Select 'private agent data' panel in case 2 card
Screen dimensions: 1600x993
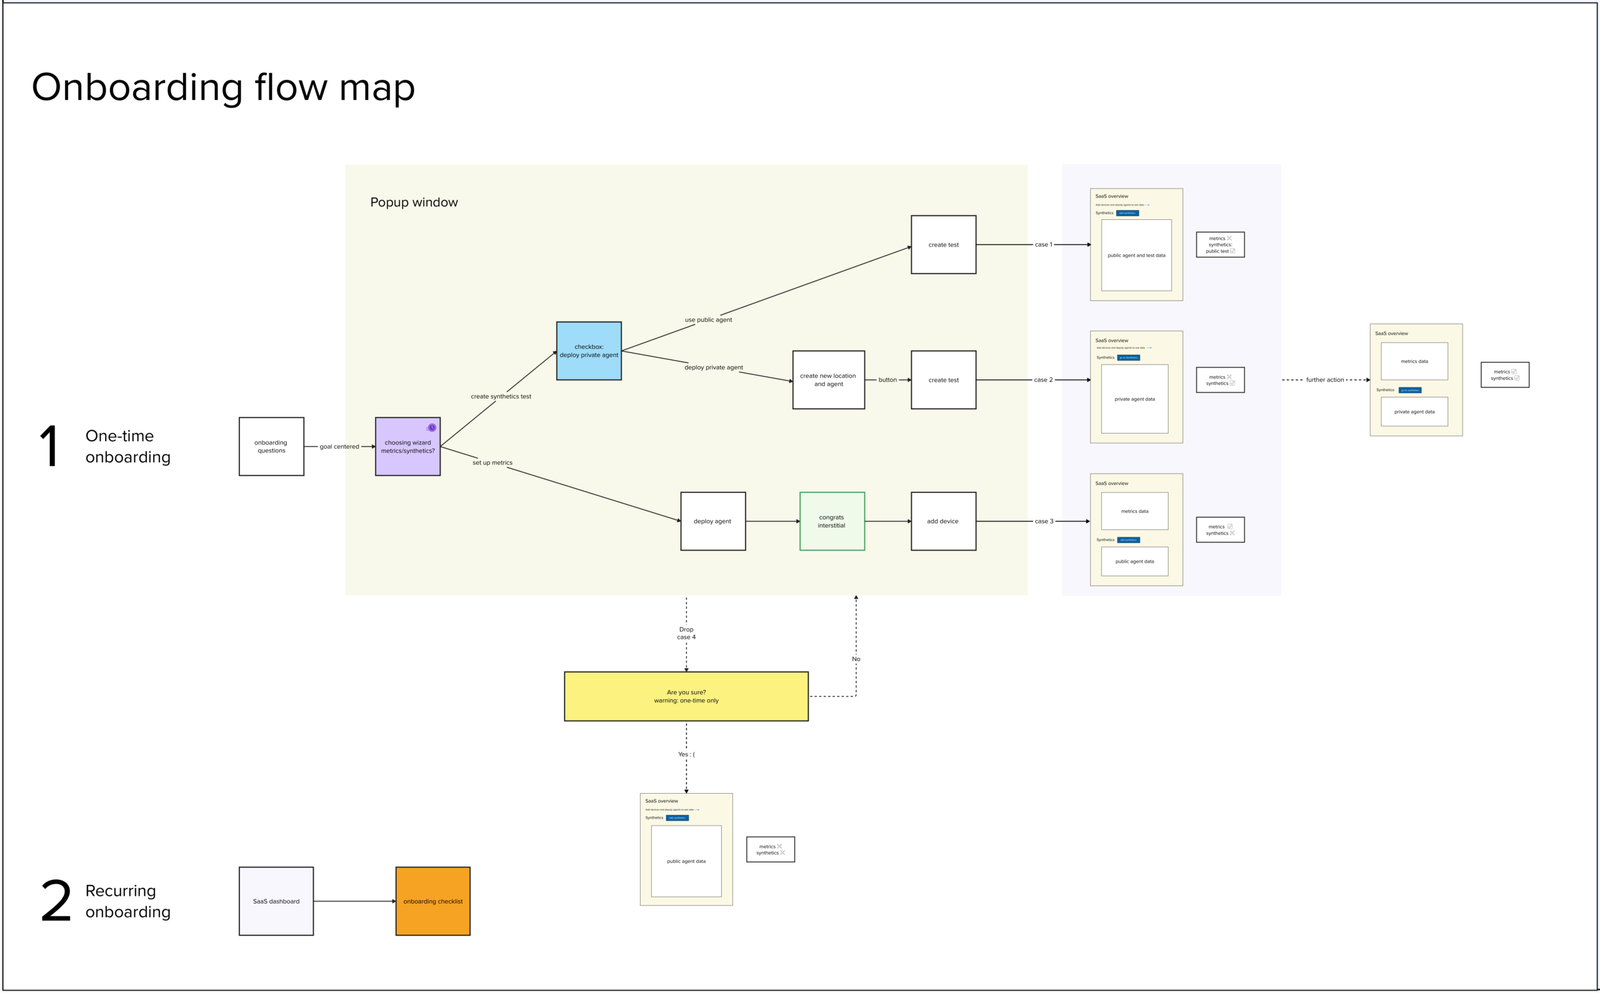tap(1135, 399)
